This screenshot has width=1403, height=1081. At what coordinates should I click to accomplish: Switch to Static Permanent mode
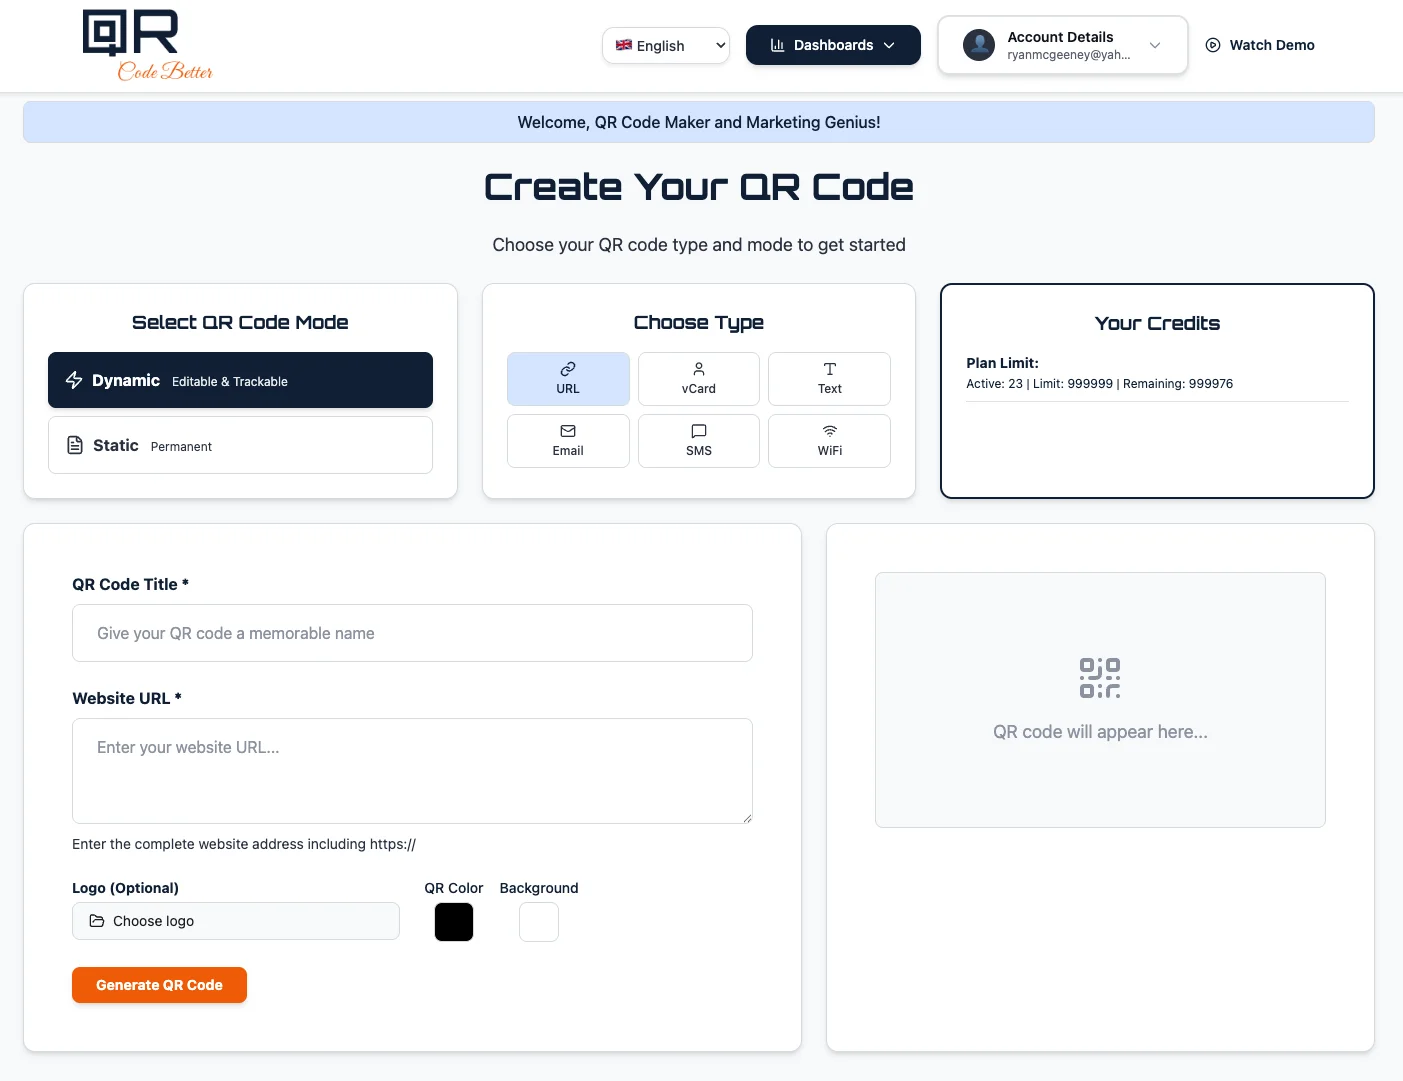pos(240,445)
